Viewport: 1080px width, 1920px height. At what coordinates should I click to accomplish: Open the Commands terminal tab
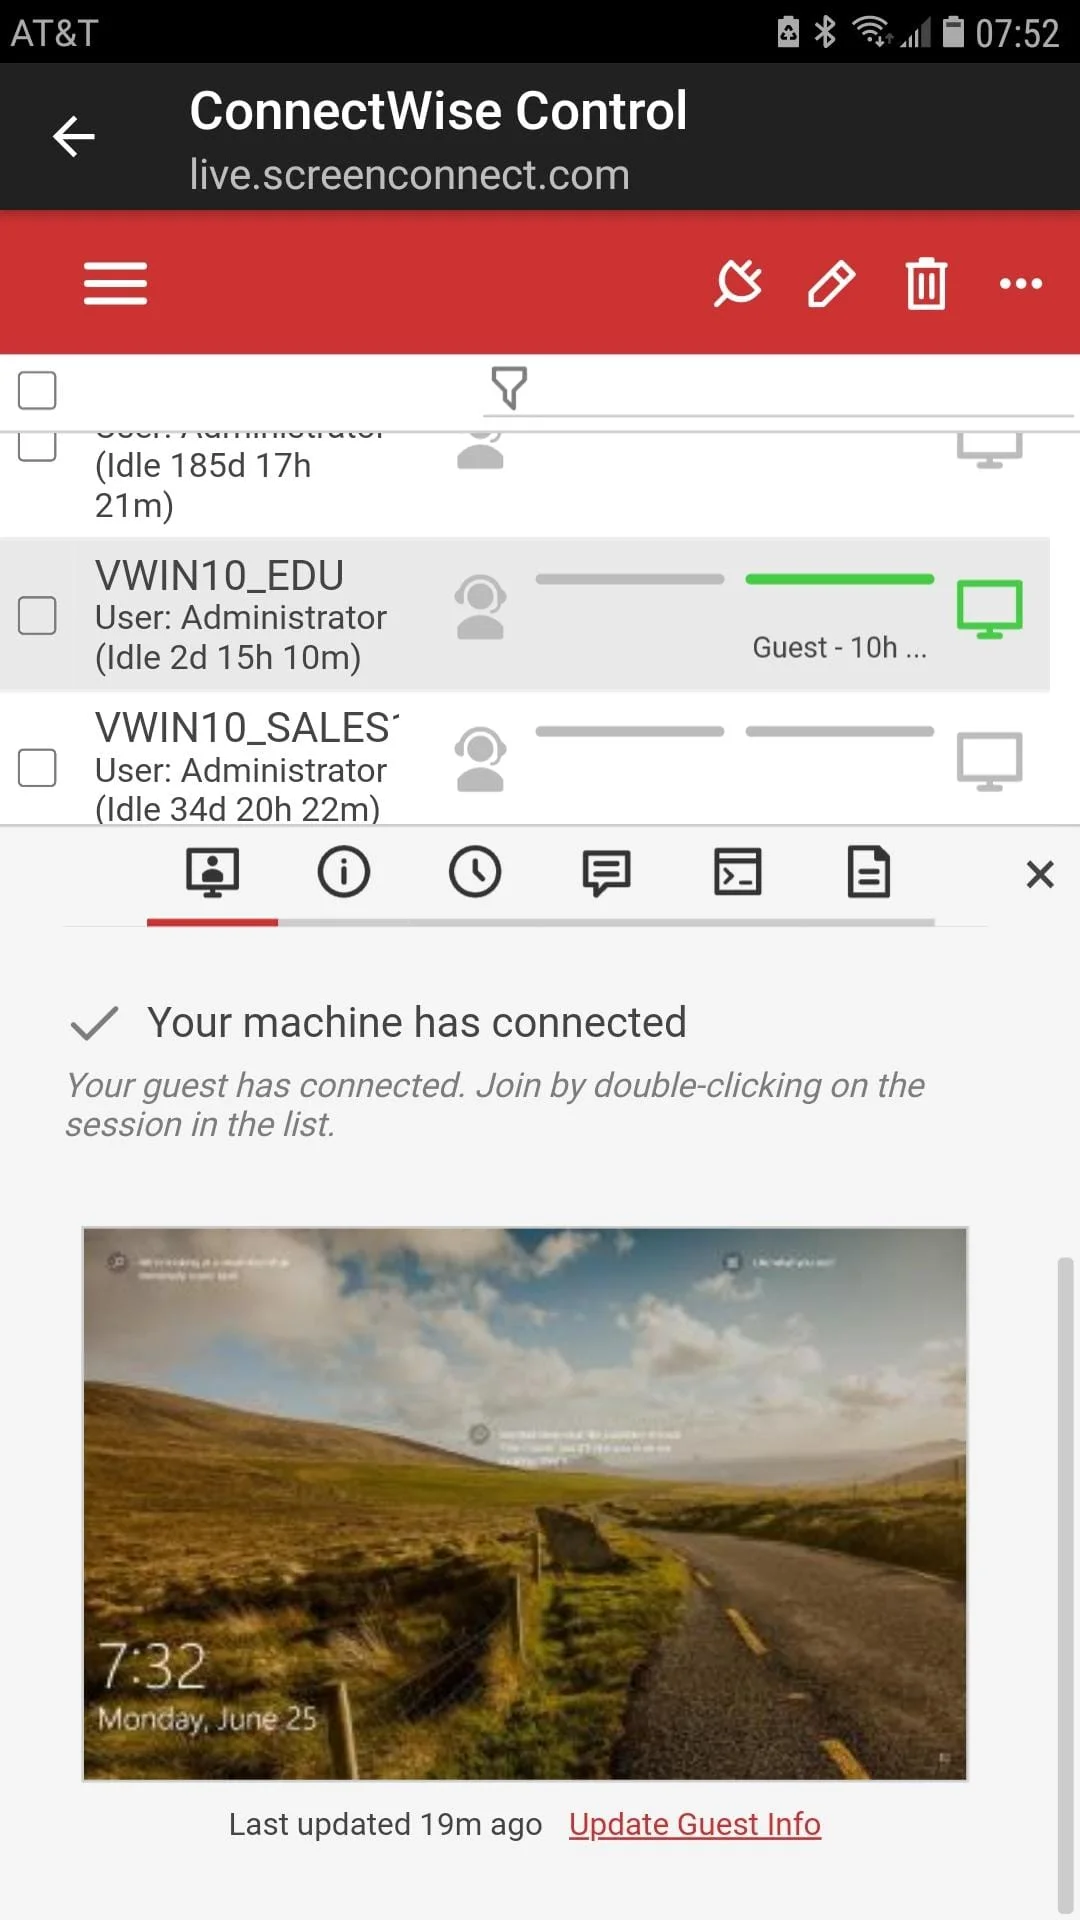[737, 872]
